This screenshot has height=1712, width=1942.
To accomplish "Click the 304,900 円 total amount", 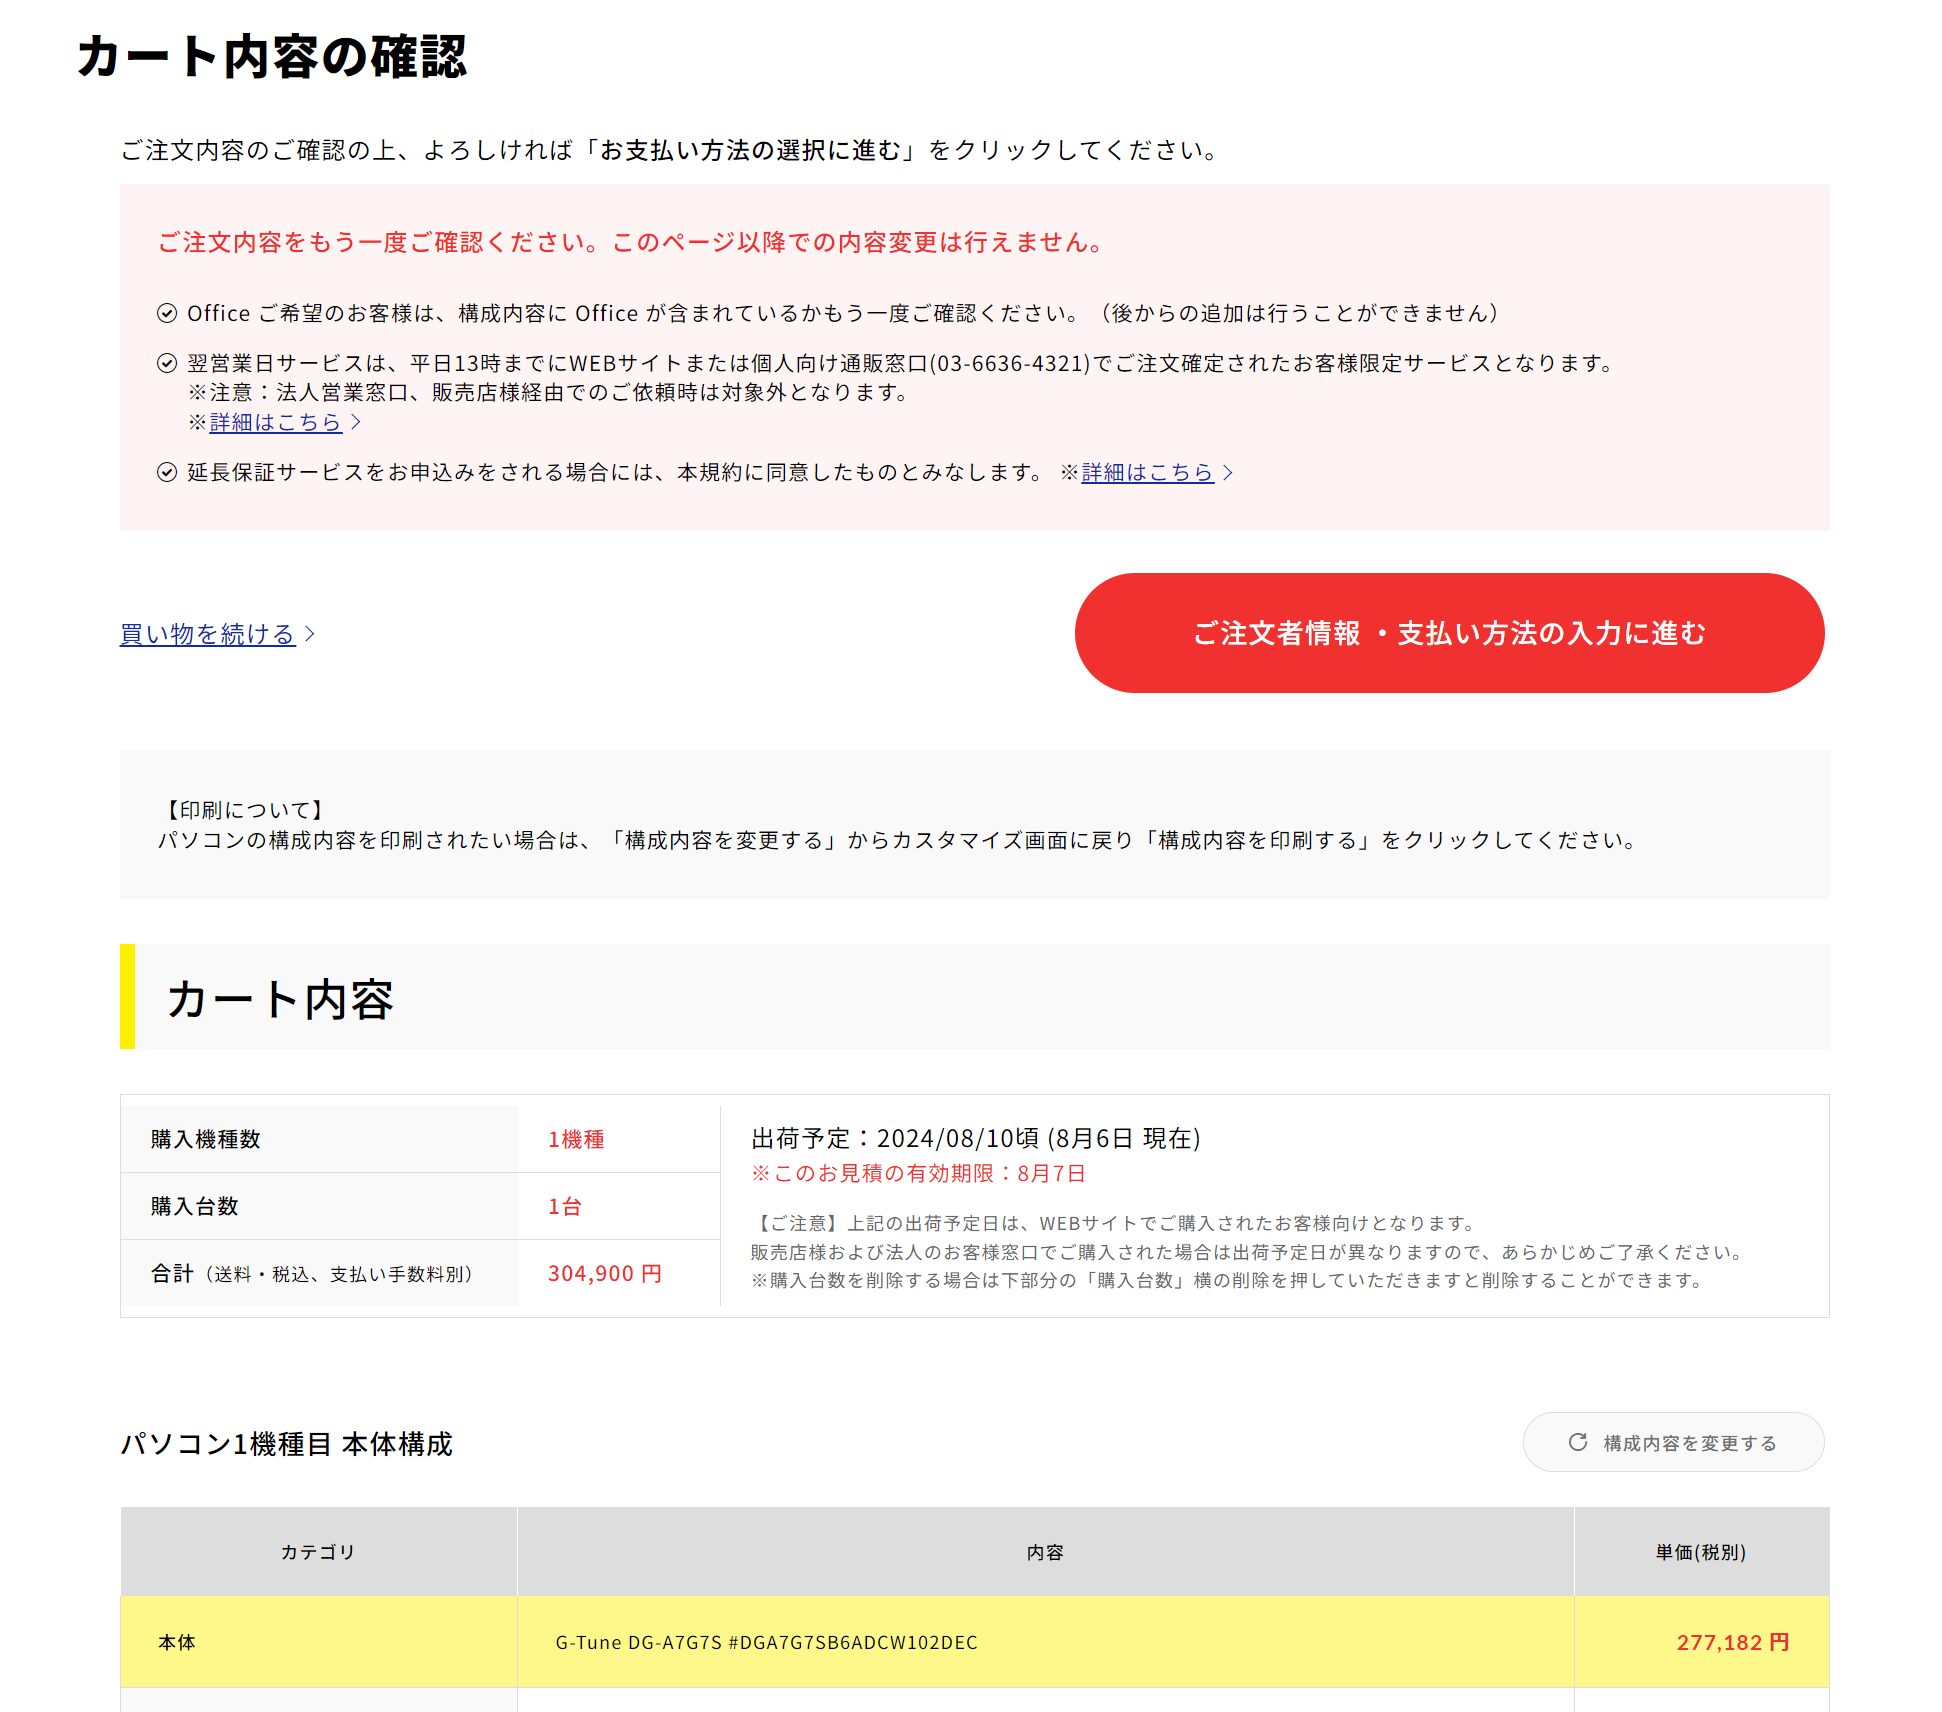I will point(604,1273).
